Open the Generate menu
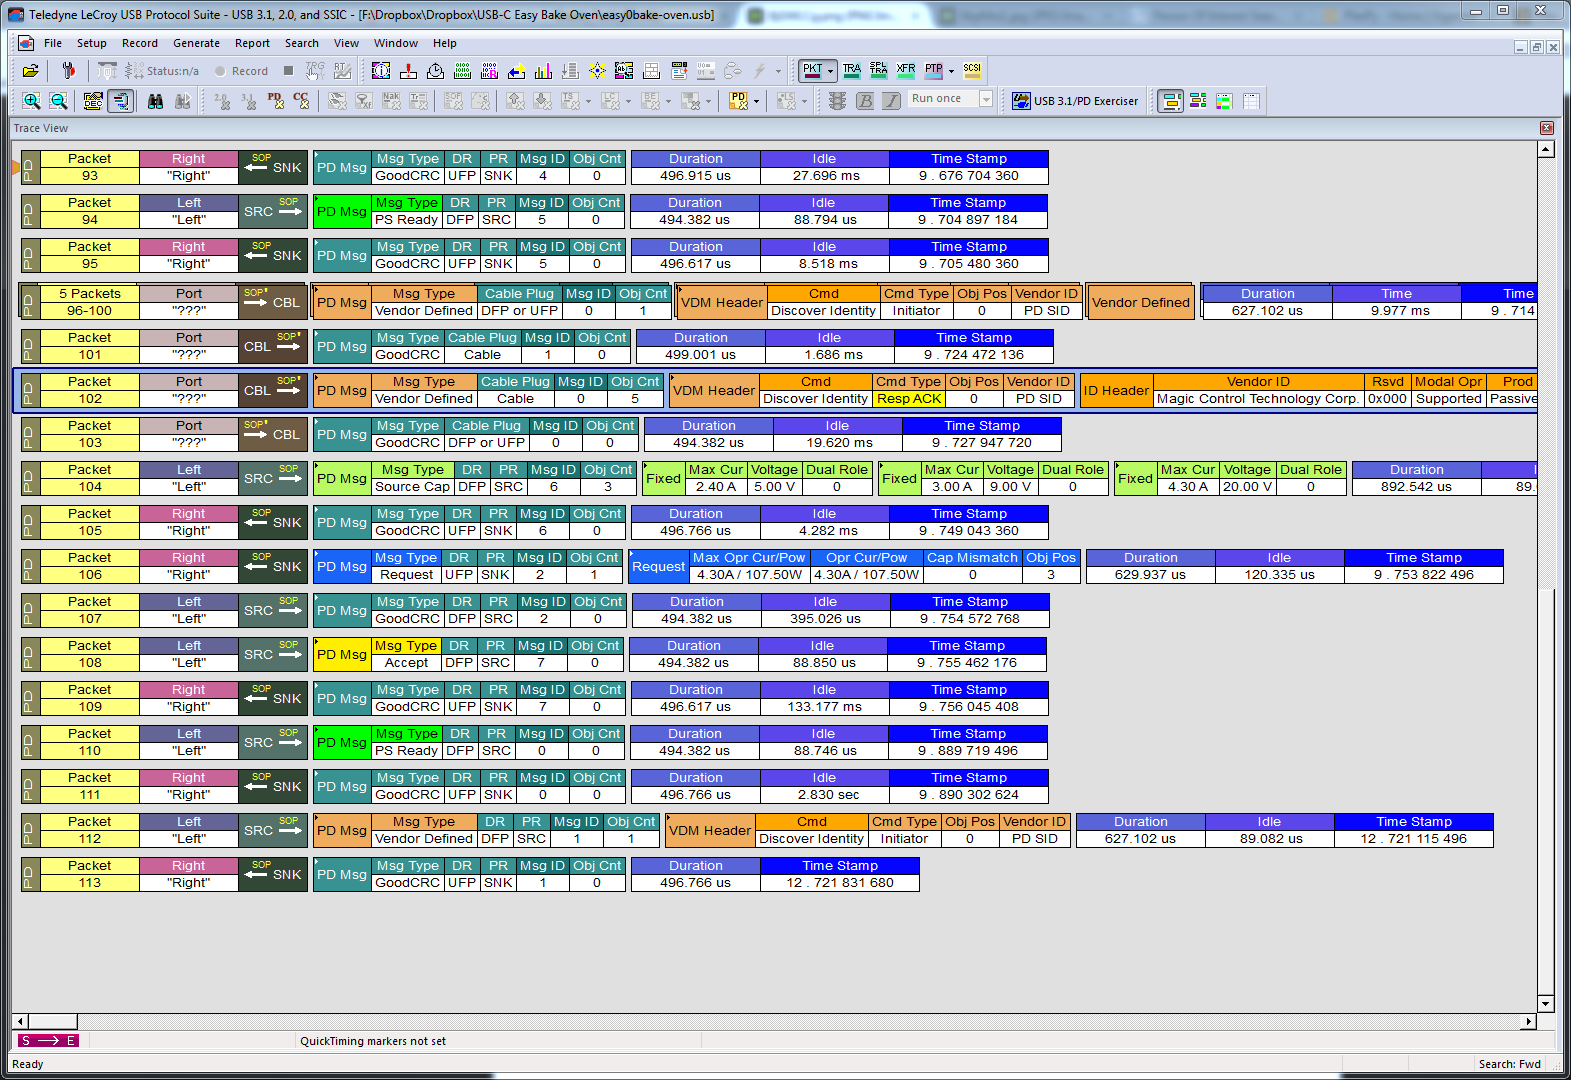 pyautogui.click(x=196, y=43)
